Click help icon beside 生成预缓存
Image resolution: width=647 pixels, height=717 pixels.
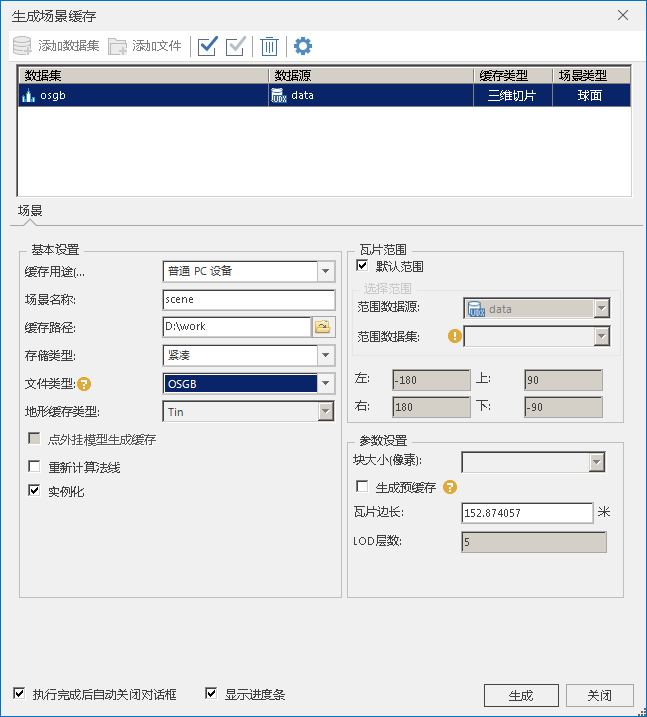(450, 487)
